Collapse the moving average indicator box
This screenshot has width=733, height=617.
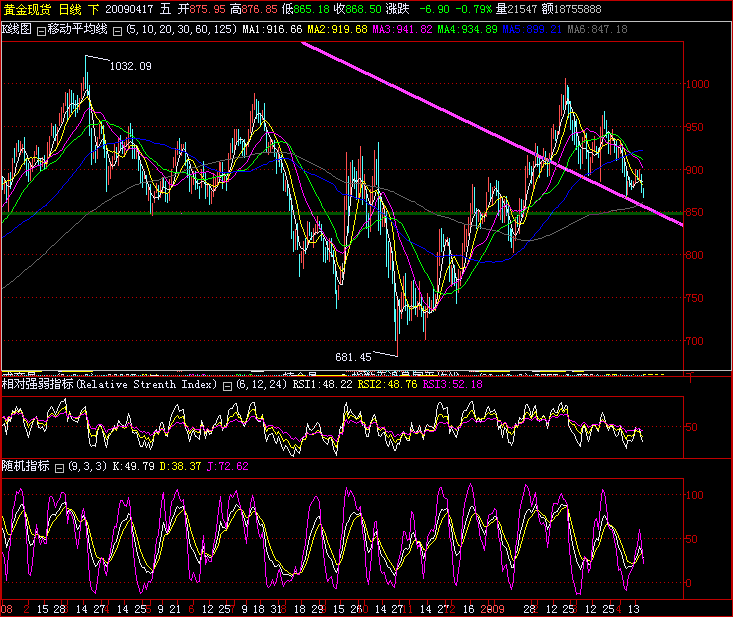(x=41, y=31)
